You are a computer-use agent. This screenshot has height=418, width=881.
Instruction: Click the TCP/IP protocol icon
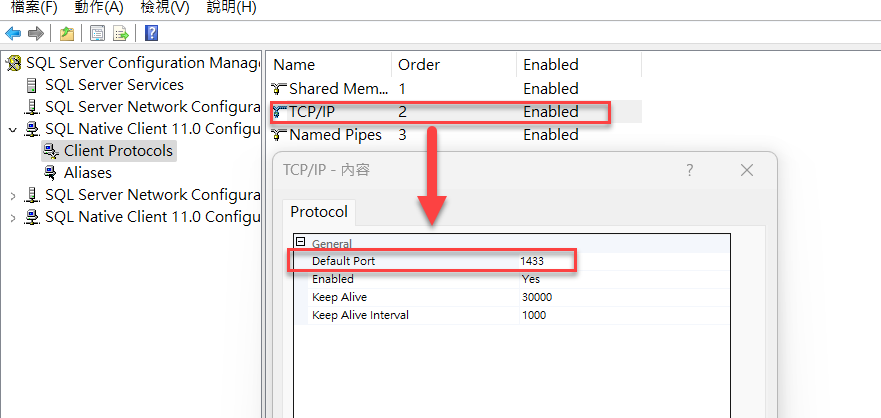pyautogui.click(x=279, y=112)
